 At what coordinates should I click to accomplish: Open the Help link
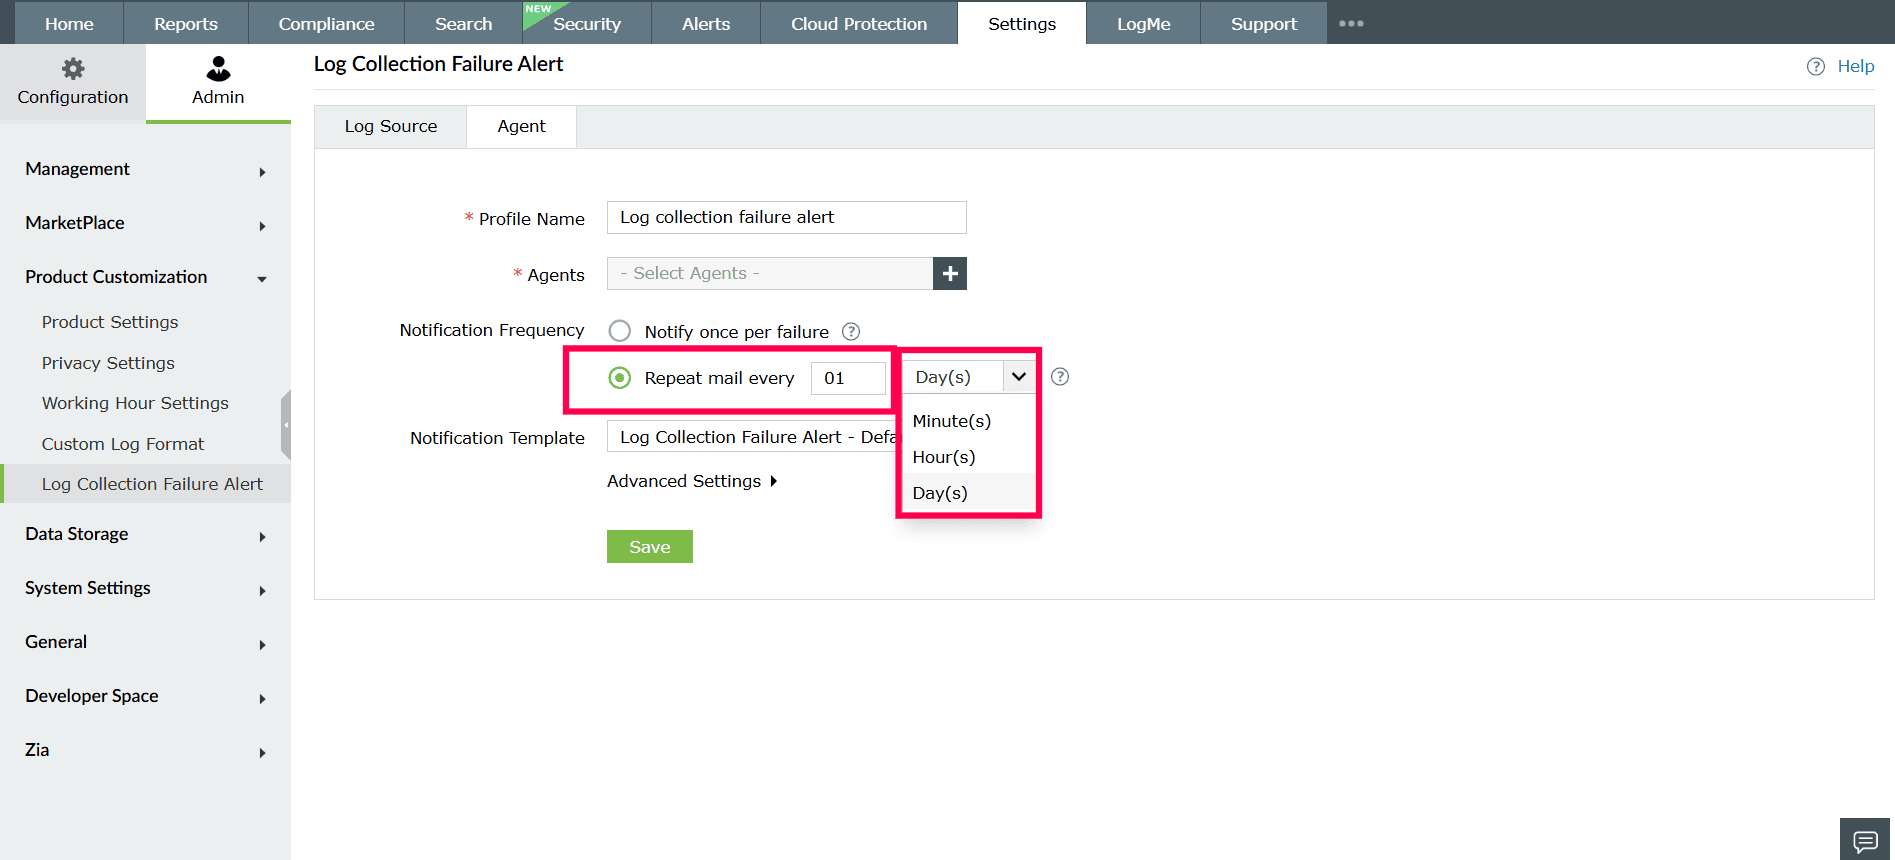1855,66
